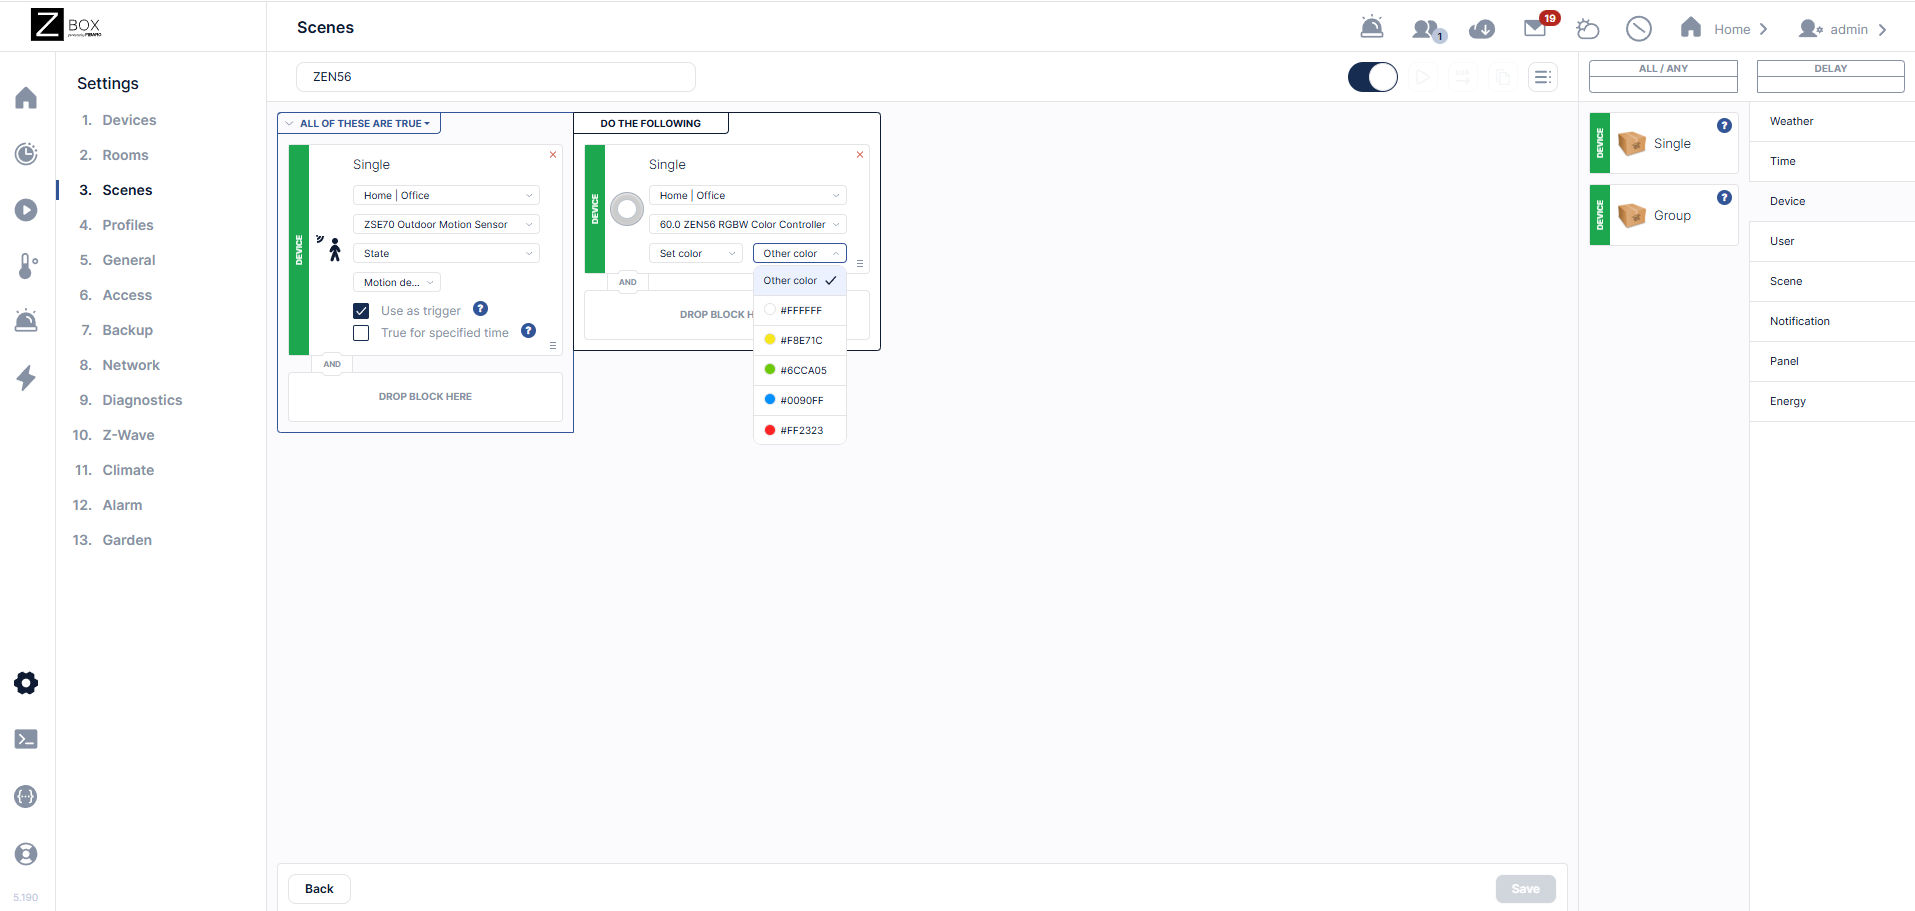
Task: Choose the checked Other color option
Action: click(800, 281)
